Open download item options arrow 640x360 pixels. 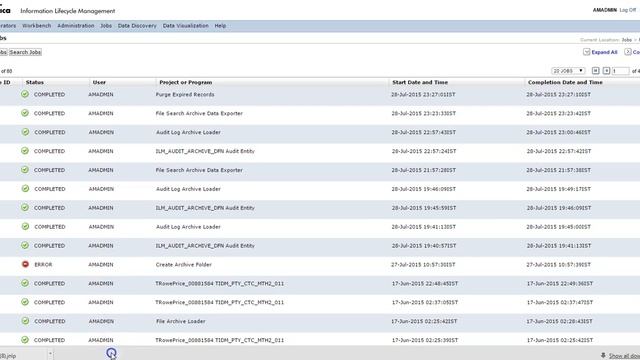coord(50,354)
